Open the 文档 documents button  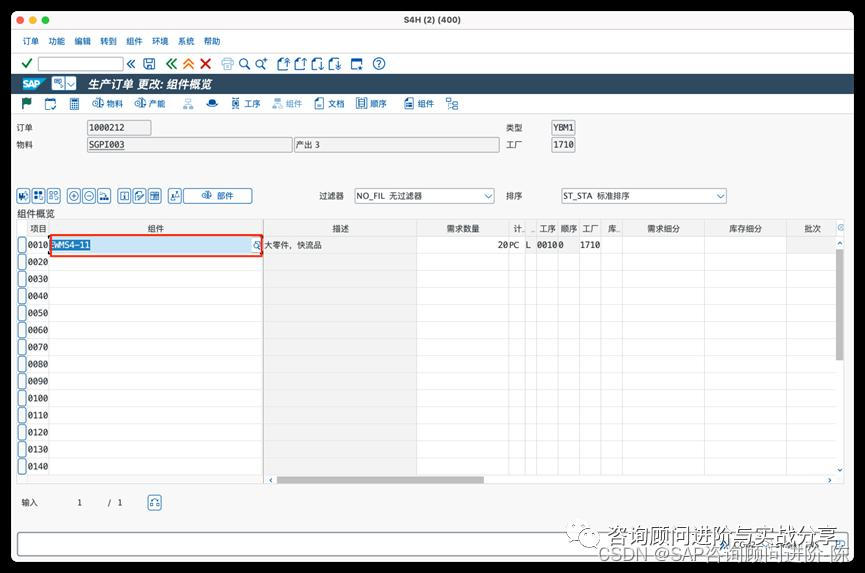tap(329, 103)
